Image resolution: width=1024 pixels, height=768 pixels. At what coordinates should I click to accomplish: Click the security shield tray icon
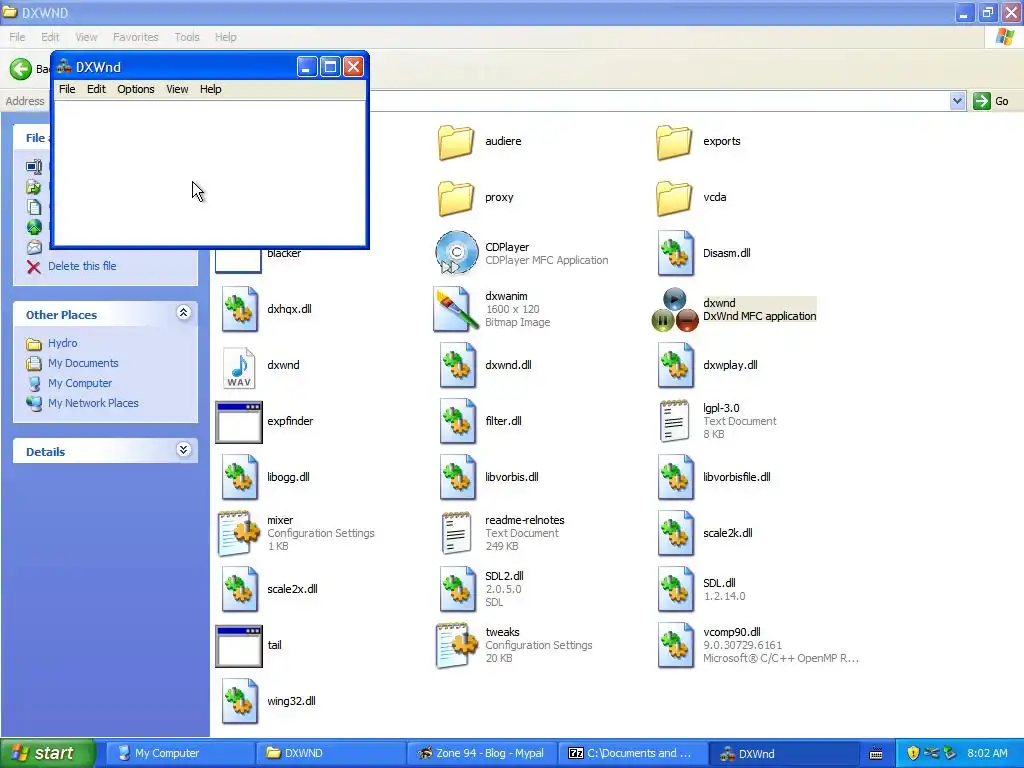coord(913,754)
